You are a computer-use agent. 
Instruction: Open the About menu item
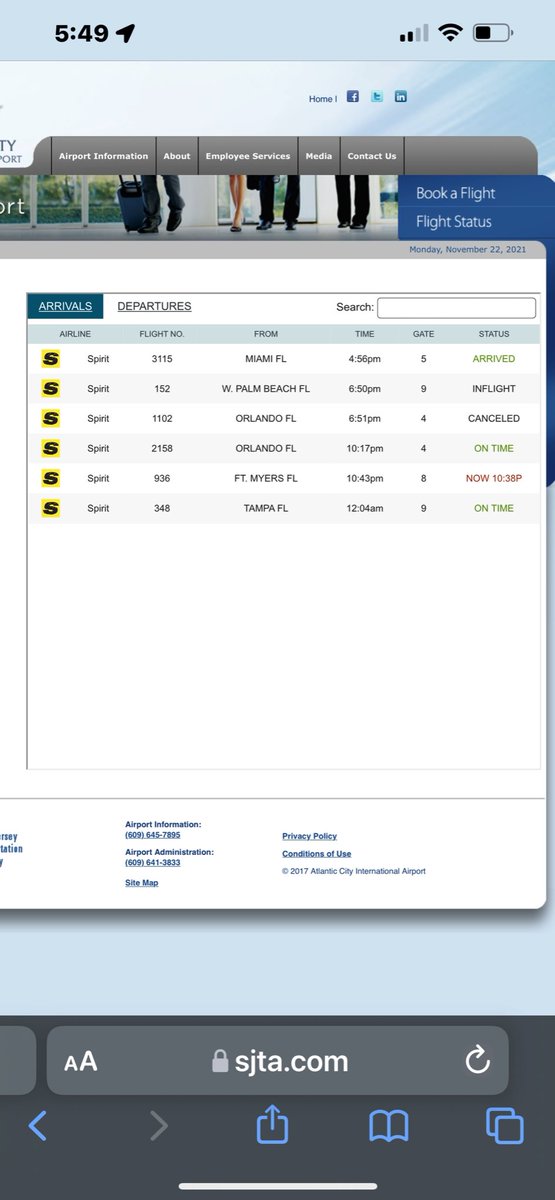(x=177, y=156)
